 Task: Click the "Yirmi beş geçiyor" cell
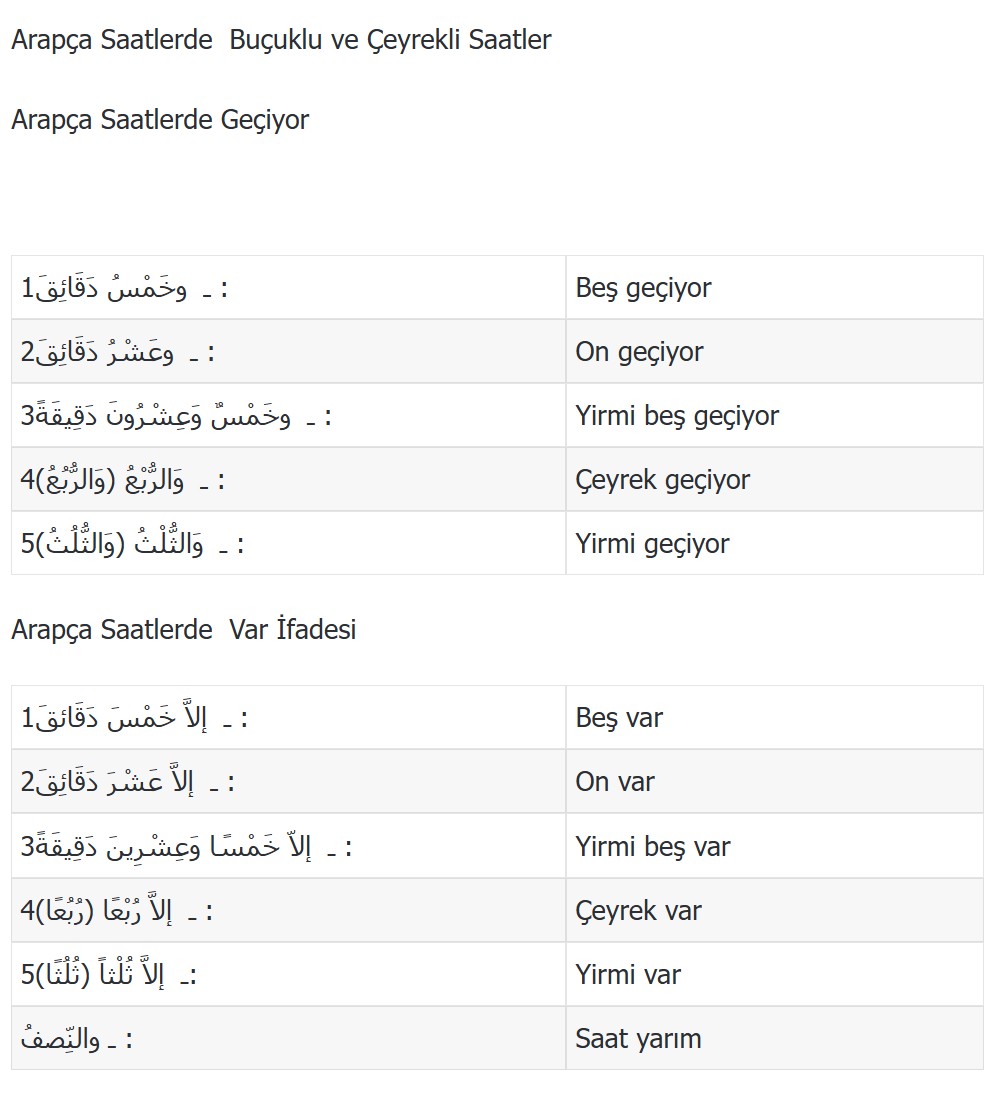pyautogui.click(x=677, y=416)
